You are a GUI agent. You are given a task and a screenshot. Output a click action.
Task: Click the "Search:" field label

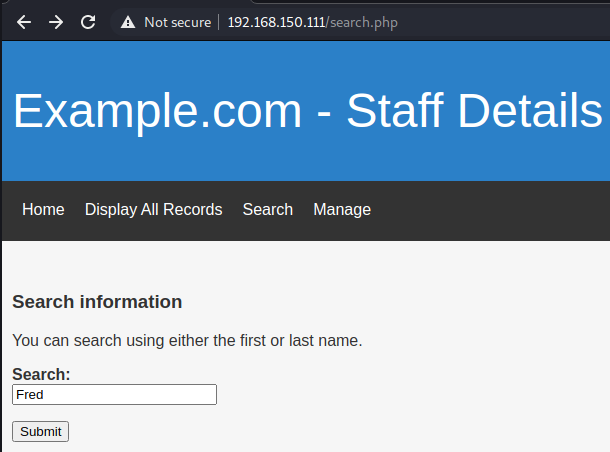coord(41,374)
